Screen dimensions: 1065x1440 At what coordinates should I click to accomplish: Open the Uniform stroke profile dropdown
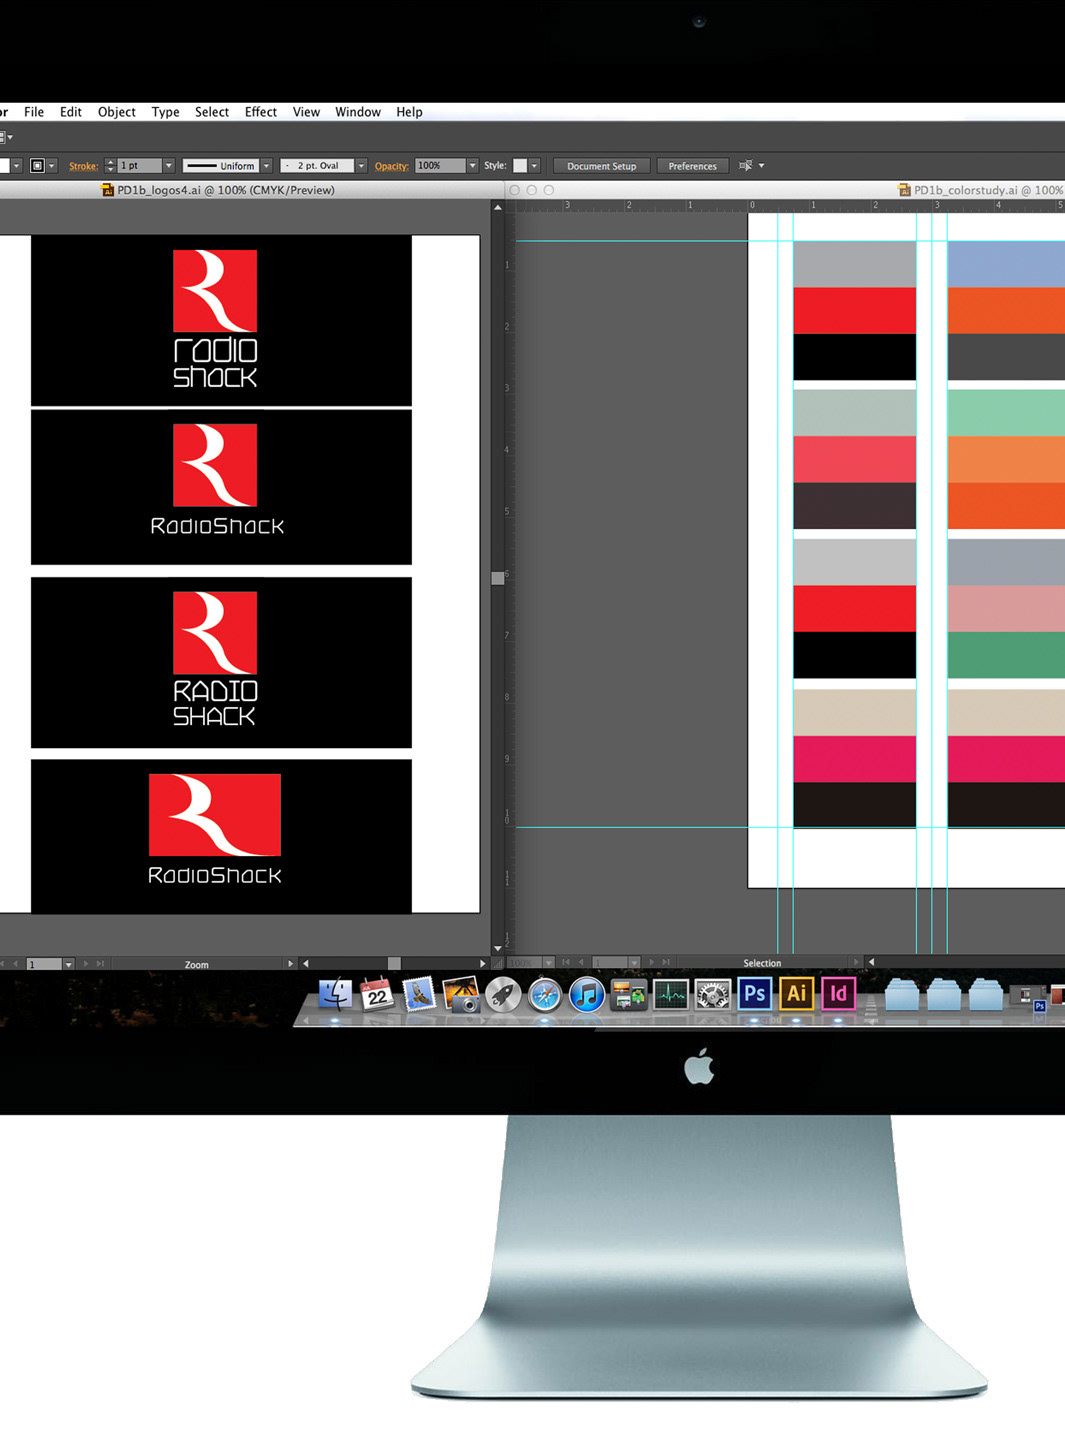coord(267,166)
